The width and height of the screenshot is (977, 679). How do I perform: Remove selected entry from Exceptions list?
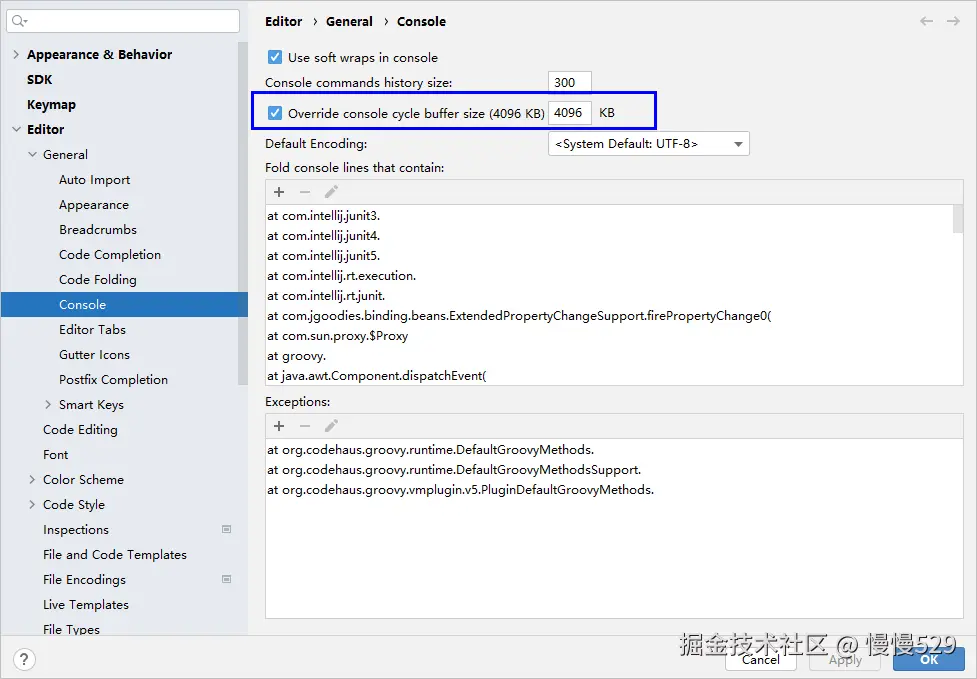(x=305, y=426)
